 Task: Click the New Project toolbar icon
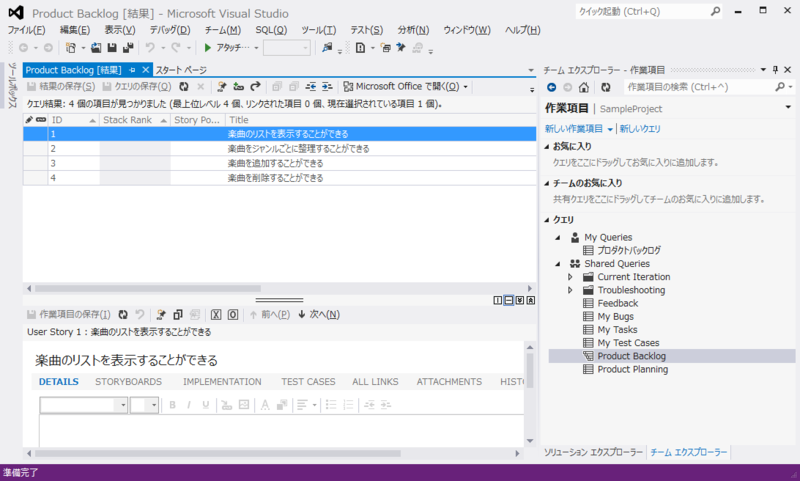tap(70, 47)
